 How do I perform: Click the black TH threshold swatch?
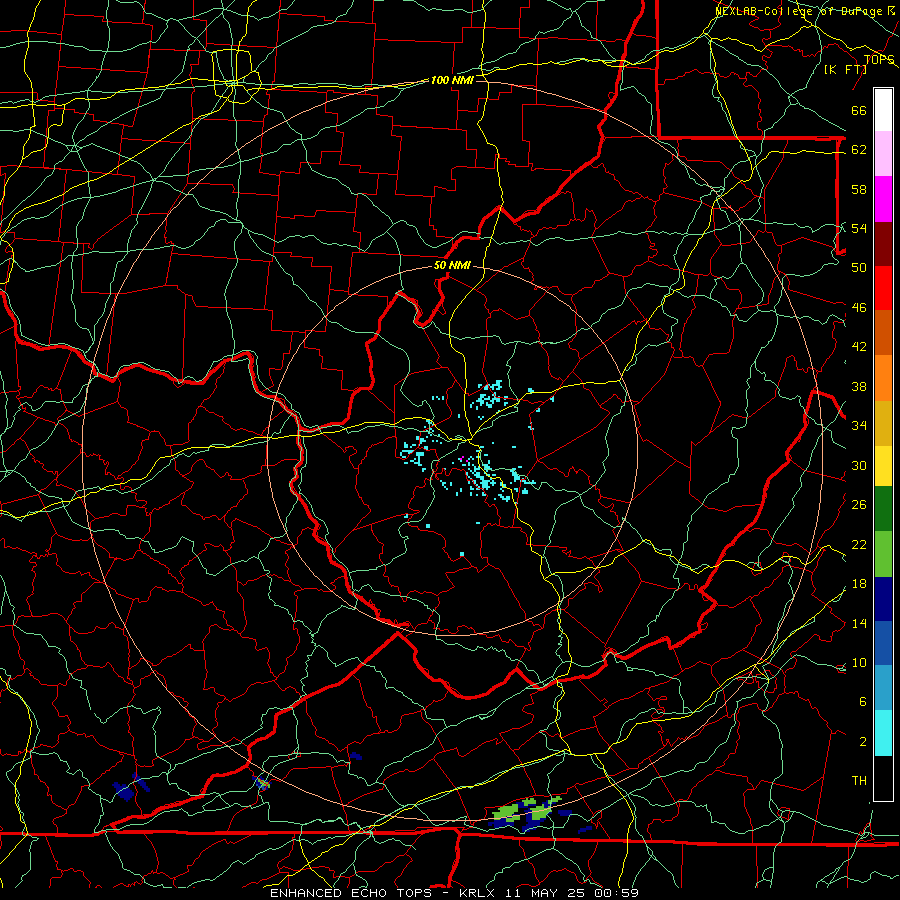click(x=883, y=778)
